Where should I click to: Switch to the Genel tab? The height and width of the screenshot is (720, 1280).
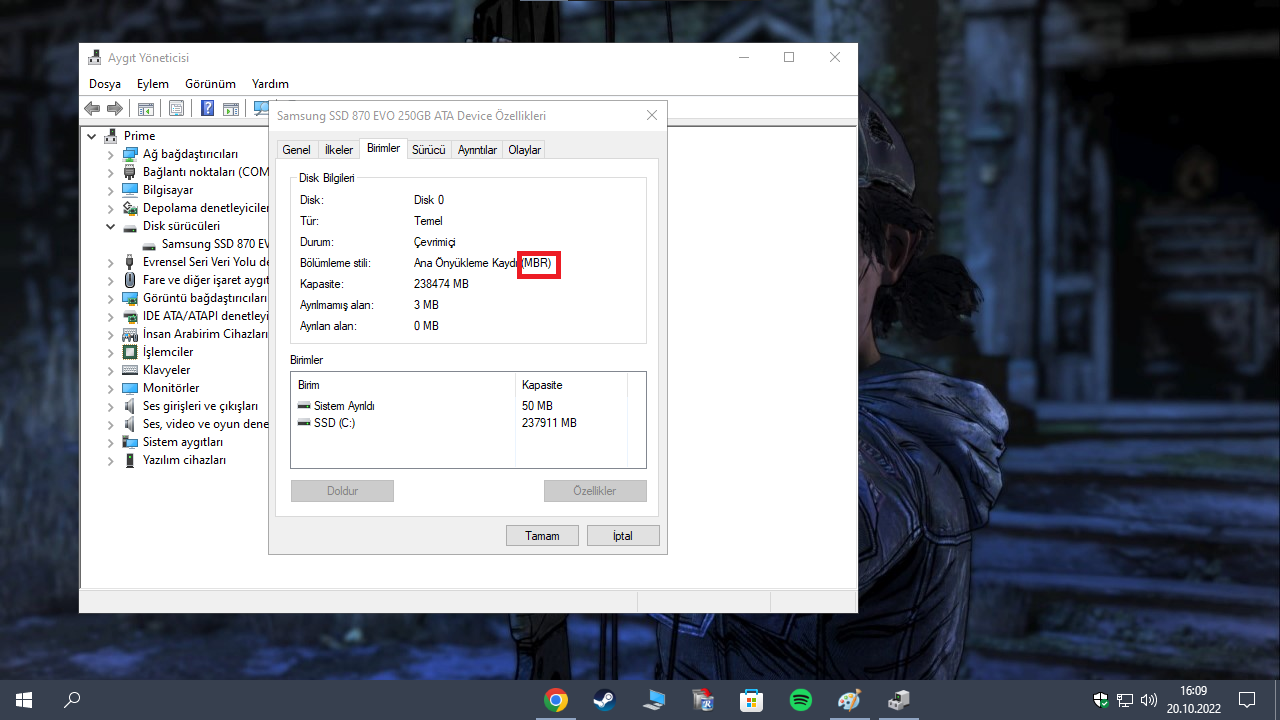click(296, 150)
